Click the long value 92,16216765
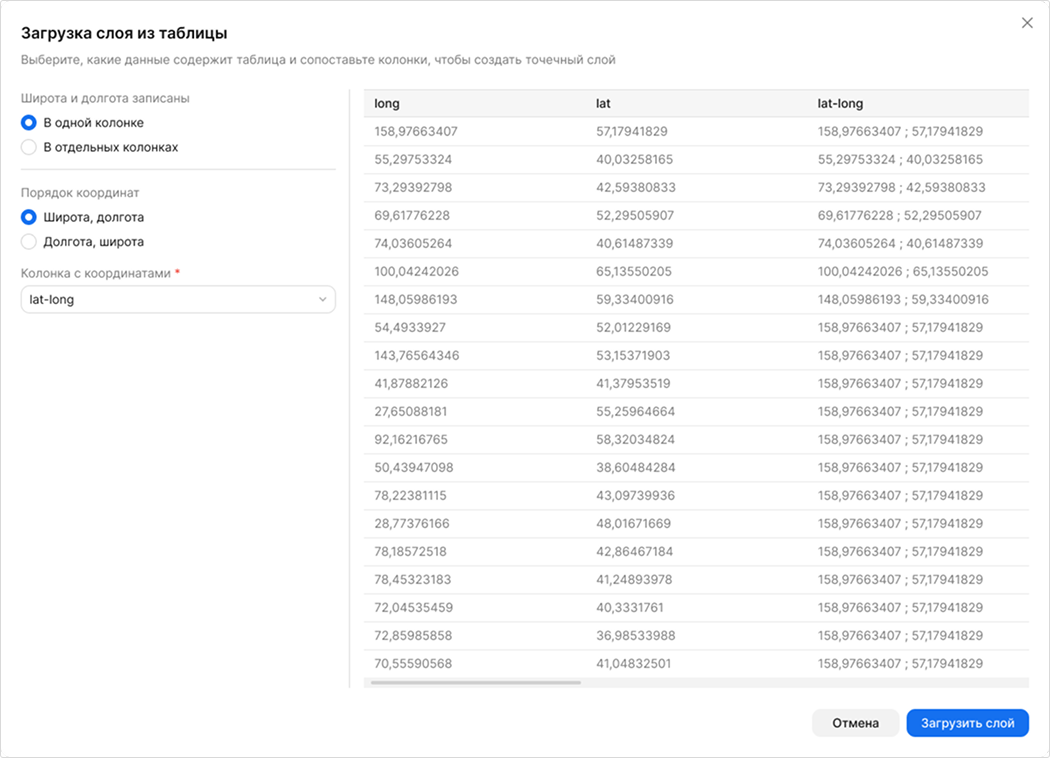Image resolution: width=1050 pixels, height=758 pixels. [x=411, y=440]
